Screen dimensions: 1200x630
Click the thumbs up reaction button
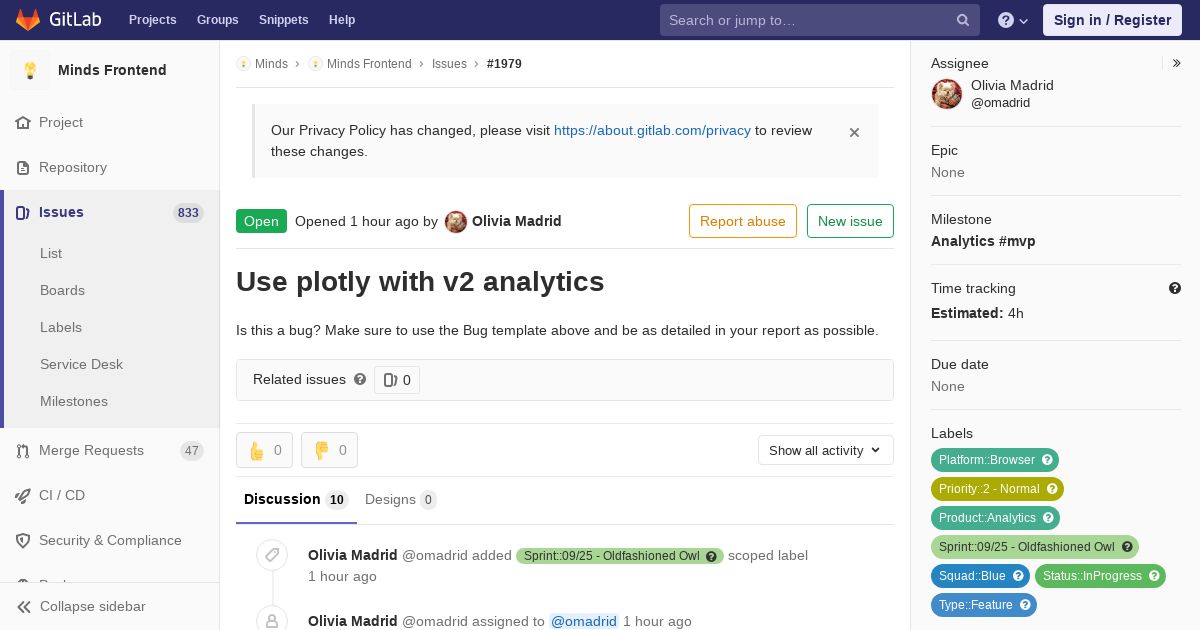click(264, 450)
